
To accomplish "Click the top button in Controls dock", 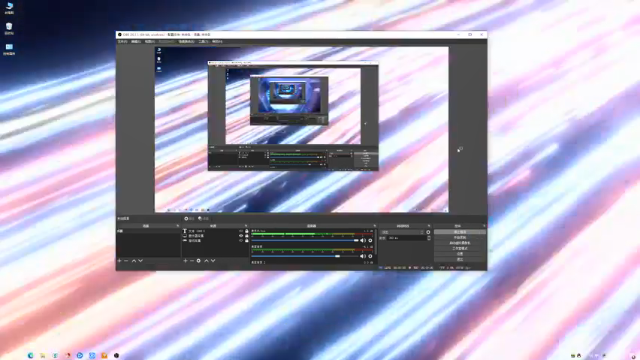I will (x=460, y=232).
